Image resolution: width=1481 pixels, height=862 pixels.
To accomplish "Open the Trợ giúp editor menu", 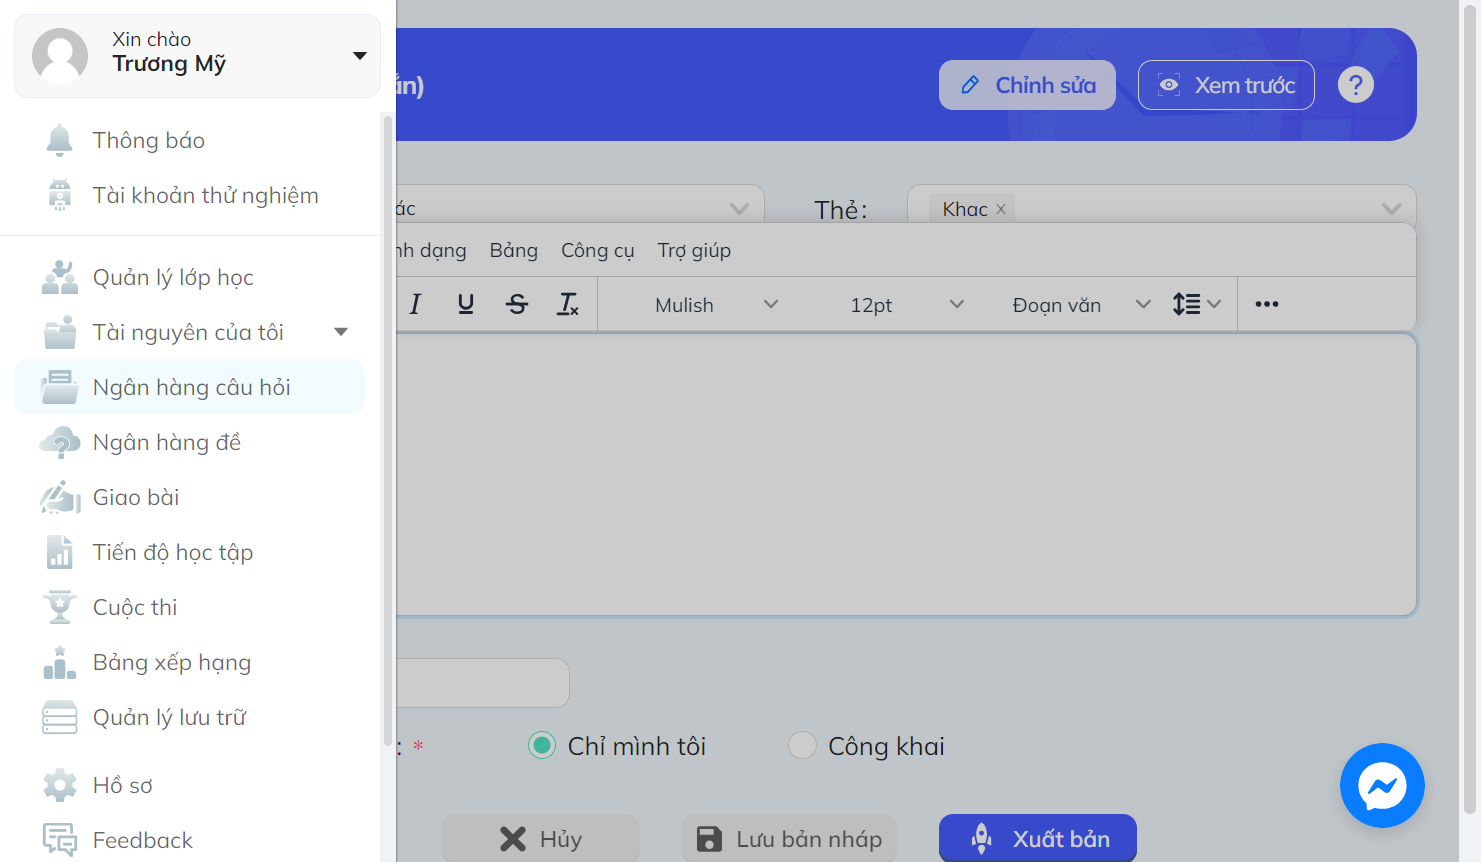I will click(694, 250).
